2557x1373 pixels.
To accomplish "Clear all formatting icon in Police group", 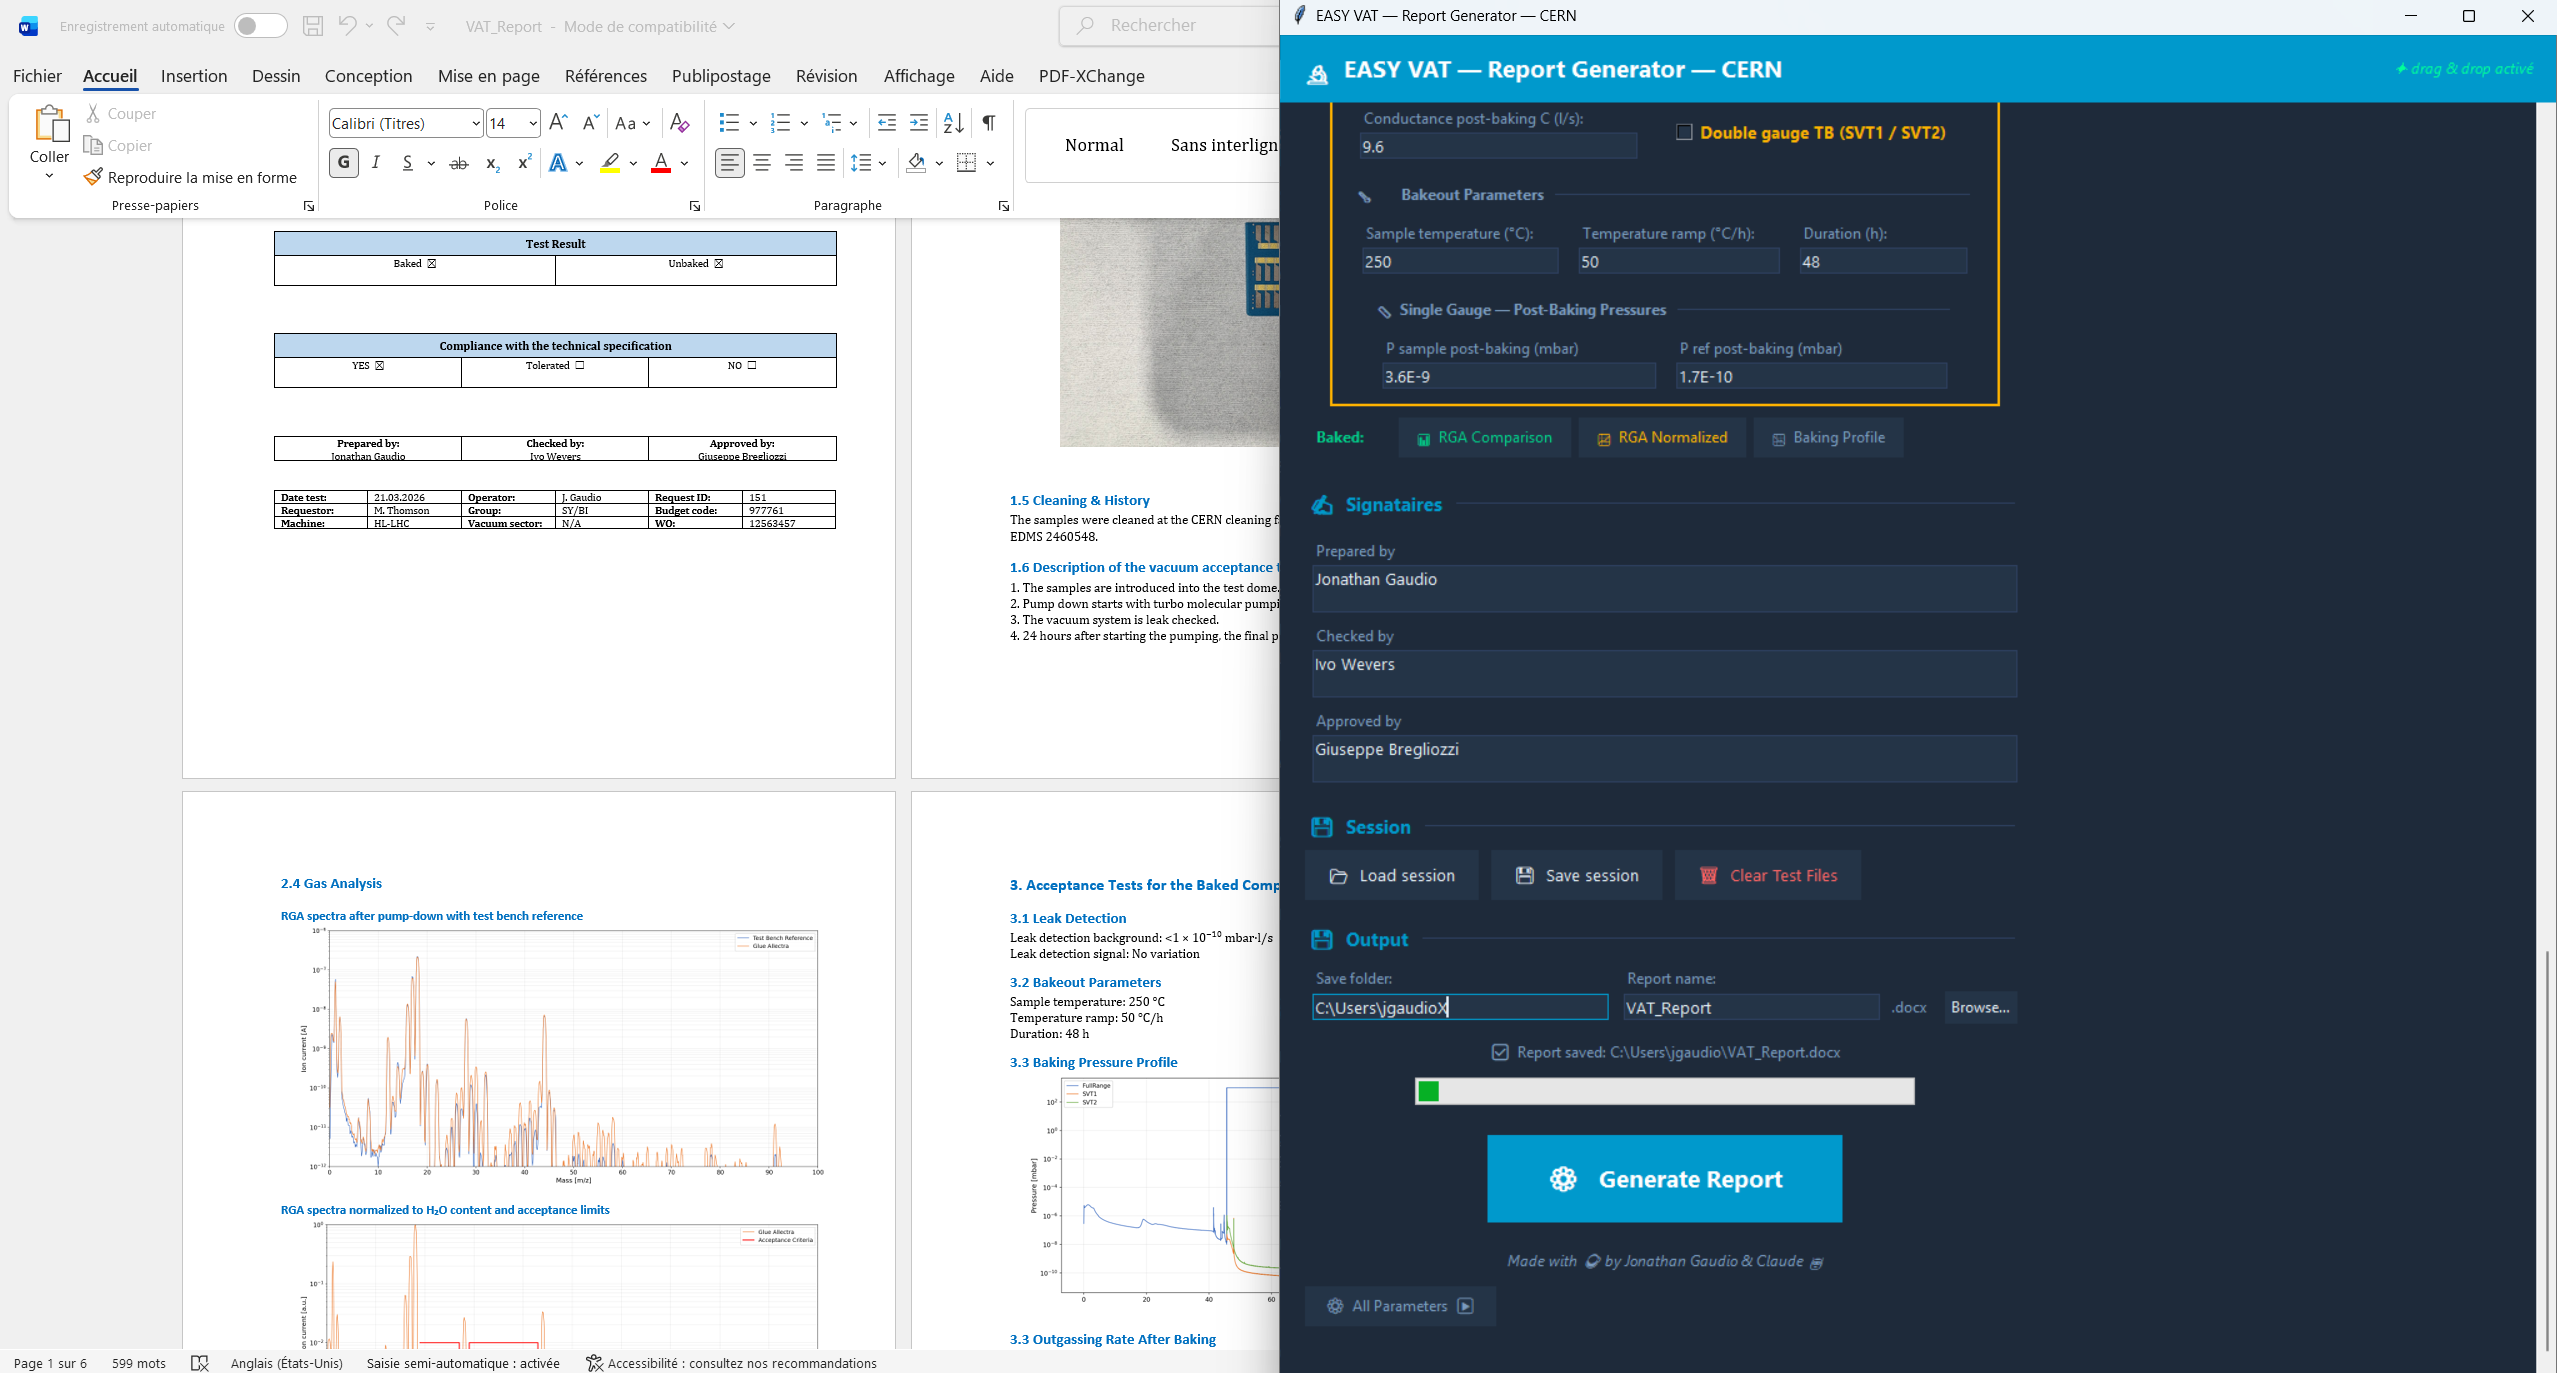I will click(679, 123).
